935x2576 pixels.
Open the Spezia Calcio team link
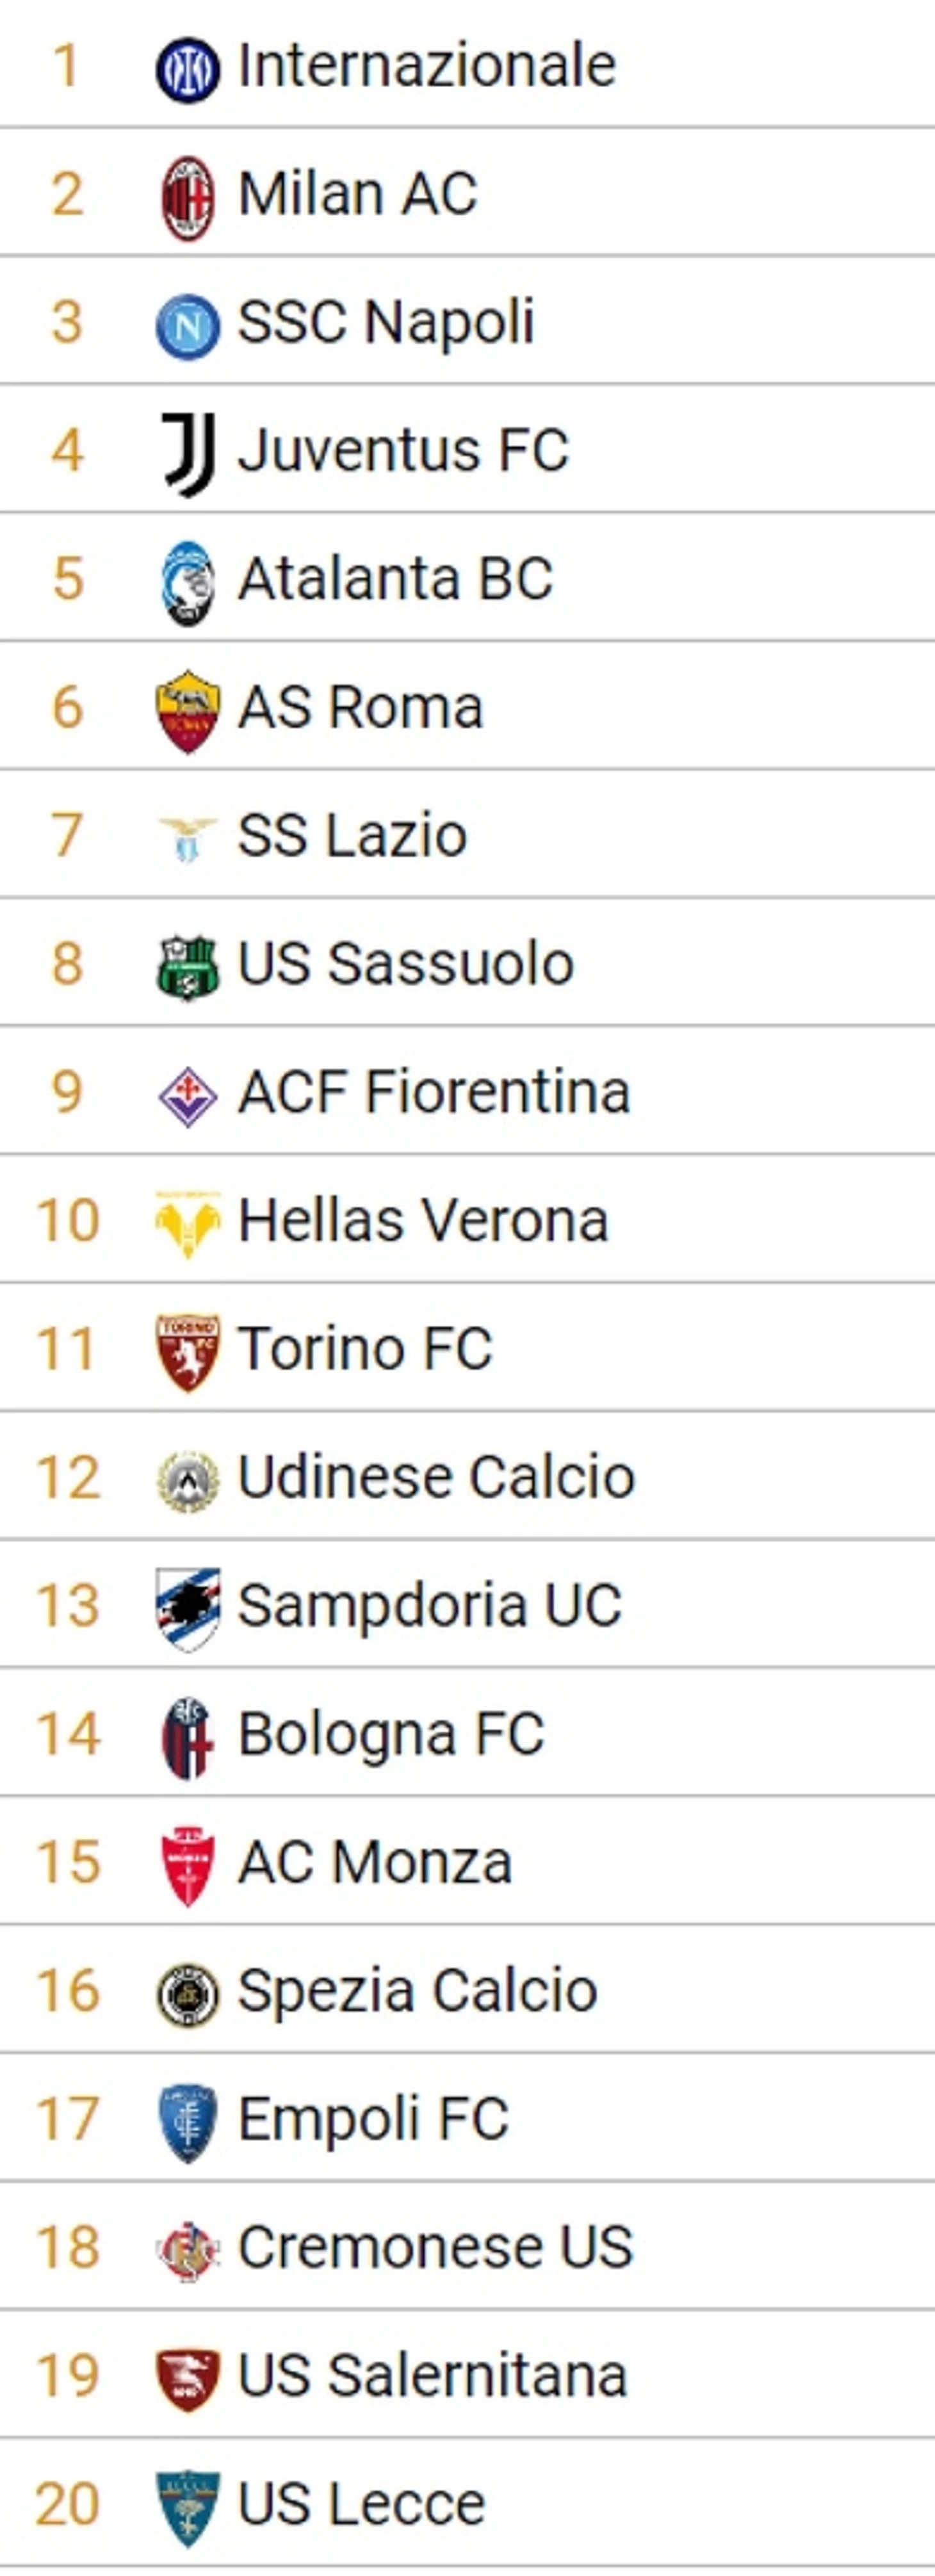point(417,1990)
